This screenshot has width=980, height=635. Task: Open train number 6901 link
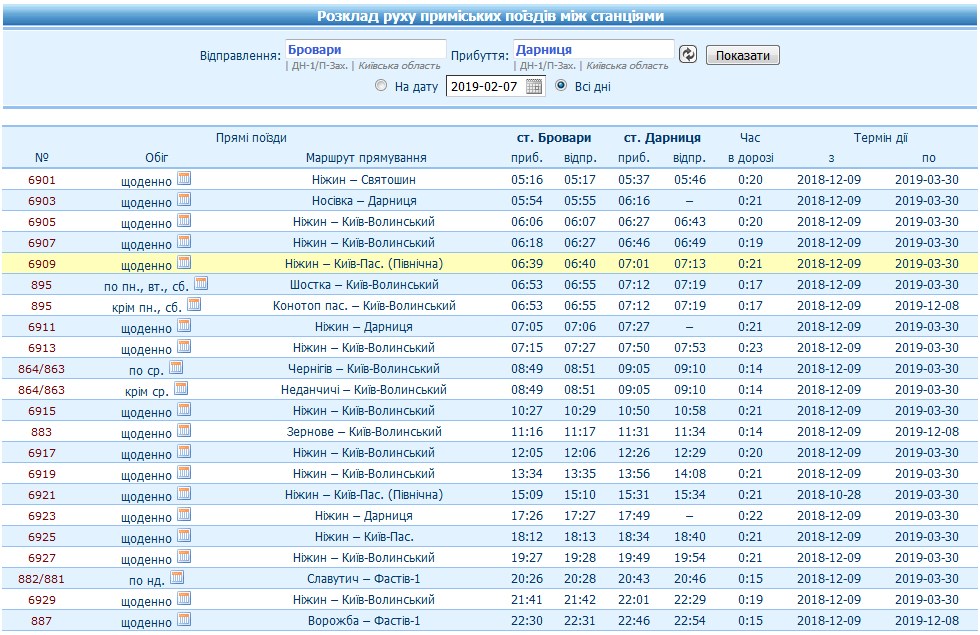pyautogui.click(x=41, y=180)
